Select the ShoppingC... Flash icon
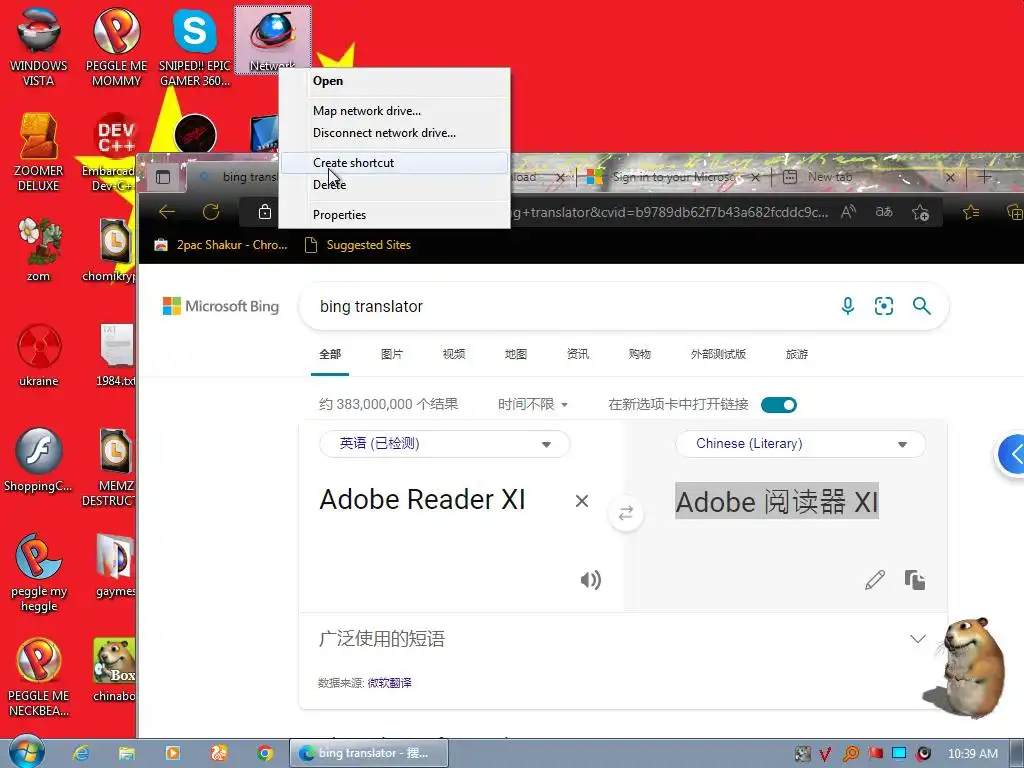Image resolution: width=1024 pixels, height=768 pixels. tap(39, 460)
